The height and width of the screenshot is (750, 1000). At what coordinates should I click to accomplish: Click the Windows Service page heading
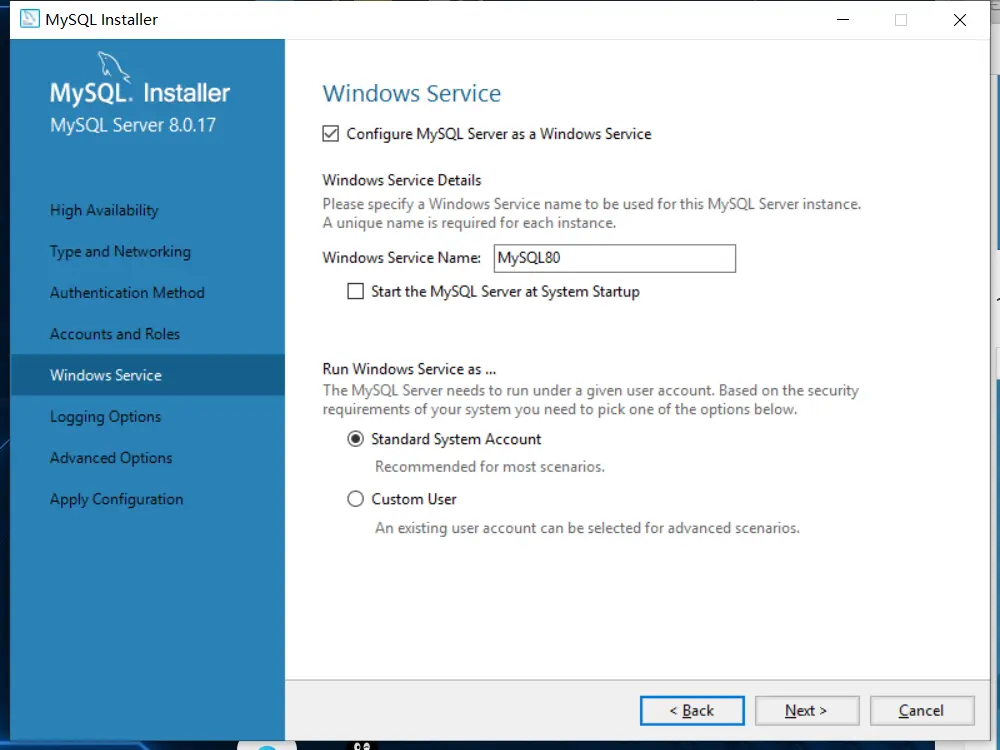pos(411,94)
